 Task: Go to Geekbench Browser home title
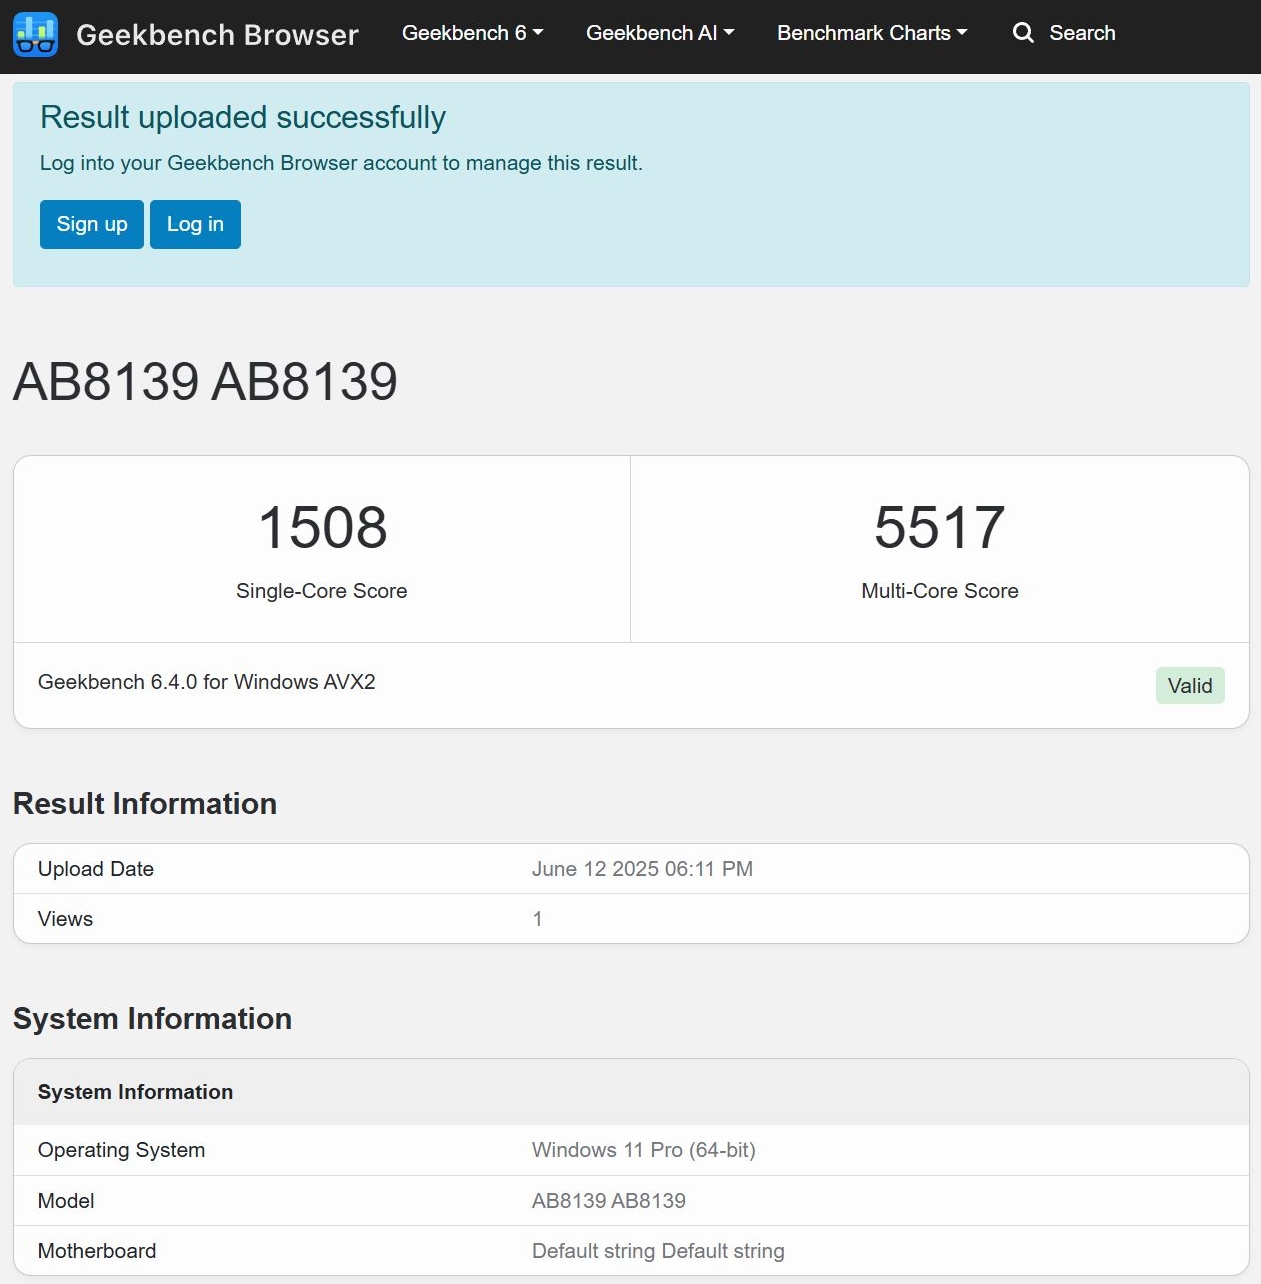217,35
